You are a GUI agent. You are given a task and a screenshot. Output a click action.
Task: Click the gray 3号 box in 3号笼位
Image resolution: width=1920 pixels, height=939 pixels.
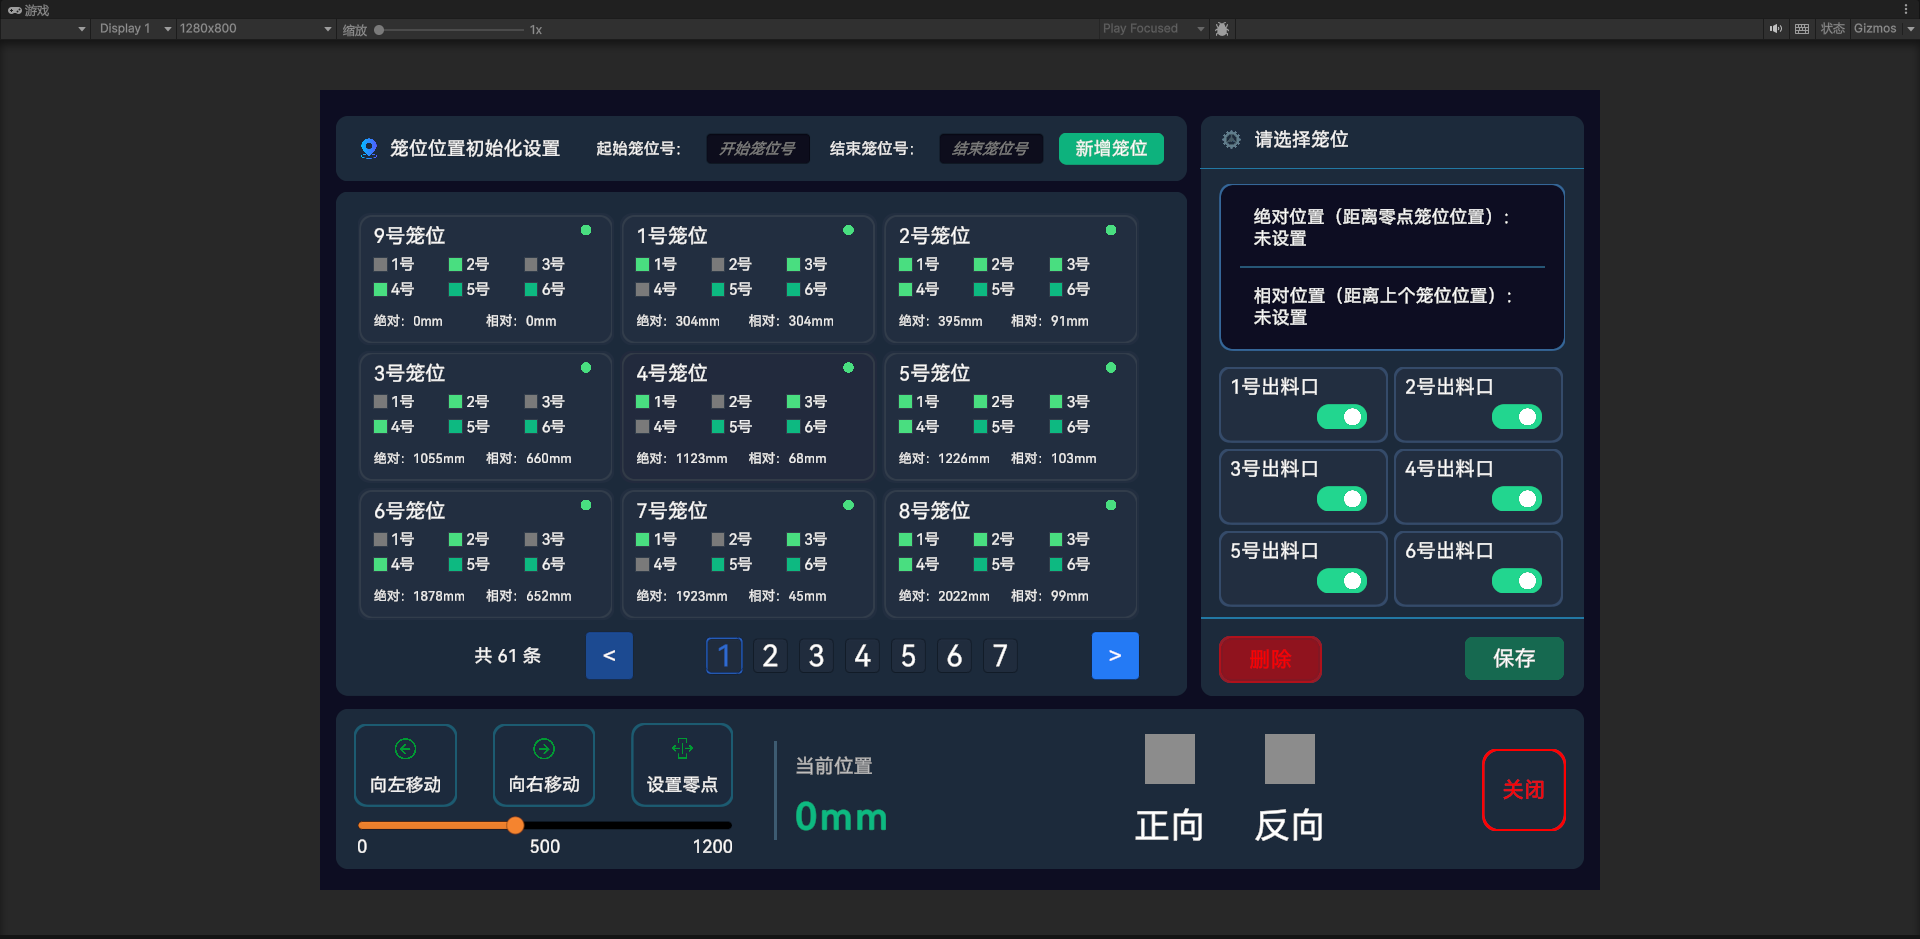coord(531,402)
